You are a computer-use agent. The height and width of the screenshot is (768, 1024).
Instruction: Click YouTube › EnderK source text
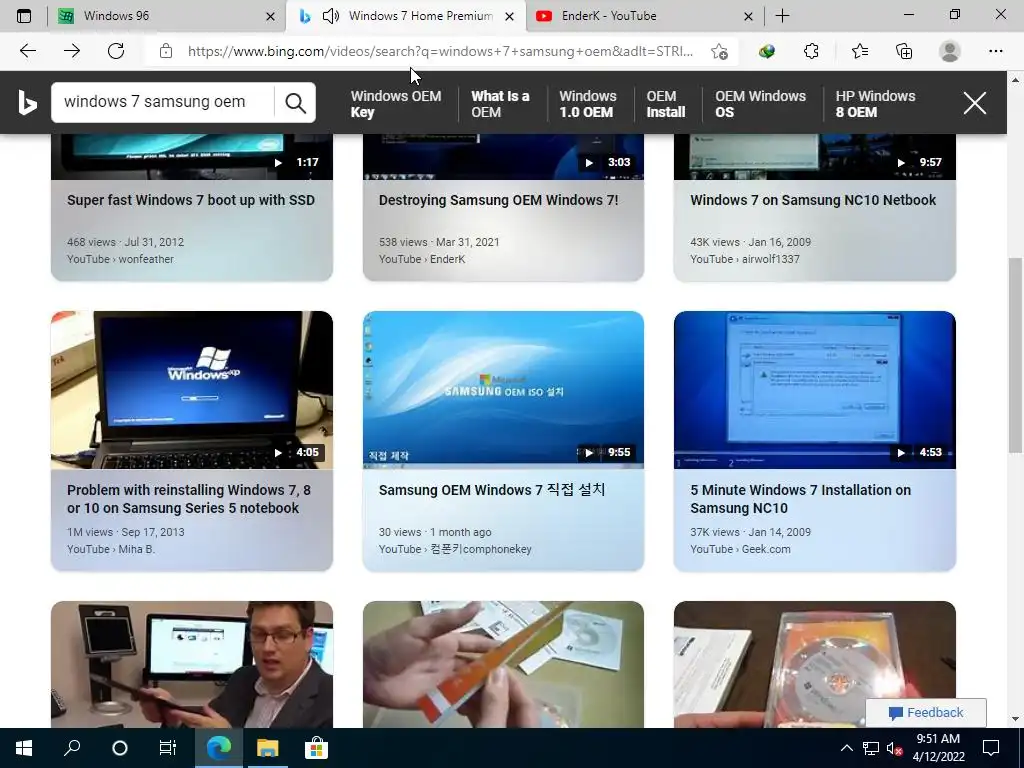click(422, 259)
